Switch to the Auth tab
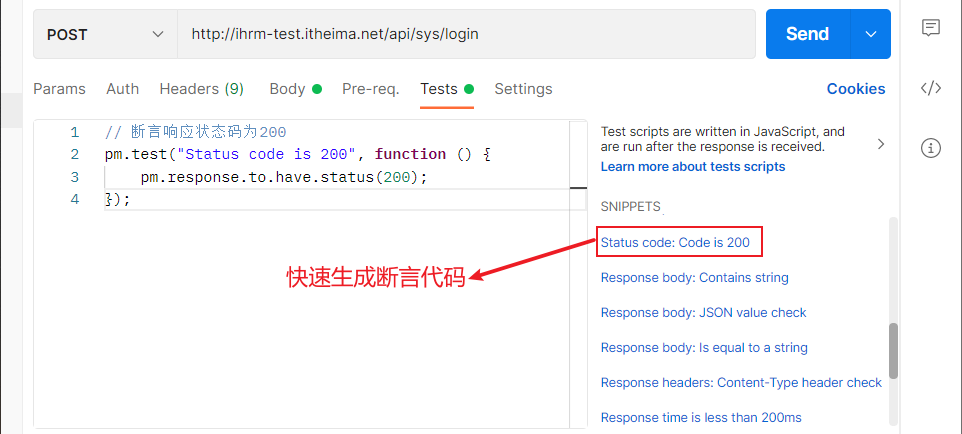Viewport: 962px width, 434px height. [x=122, y=89]
